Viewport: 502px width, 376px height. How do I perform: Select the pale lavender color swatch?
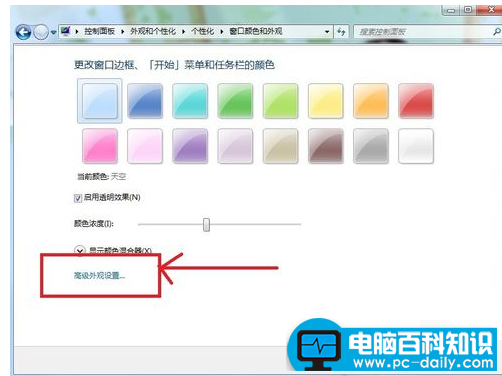point(235,146)
